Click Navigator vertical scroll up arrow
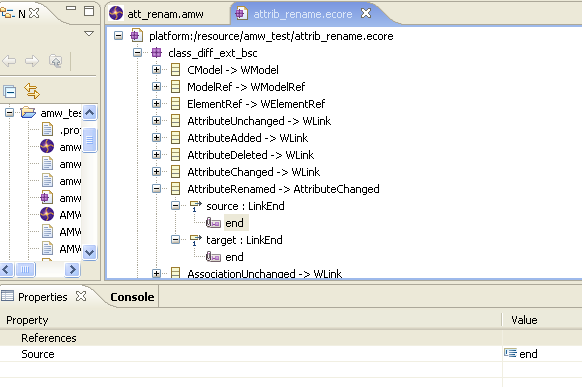 pos(90,112)
